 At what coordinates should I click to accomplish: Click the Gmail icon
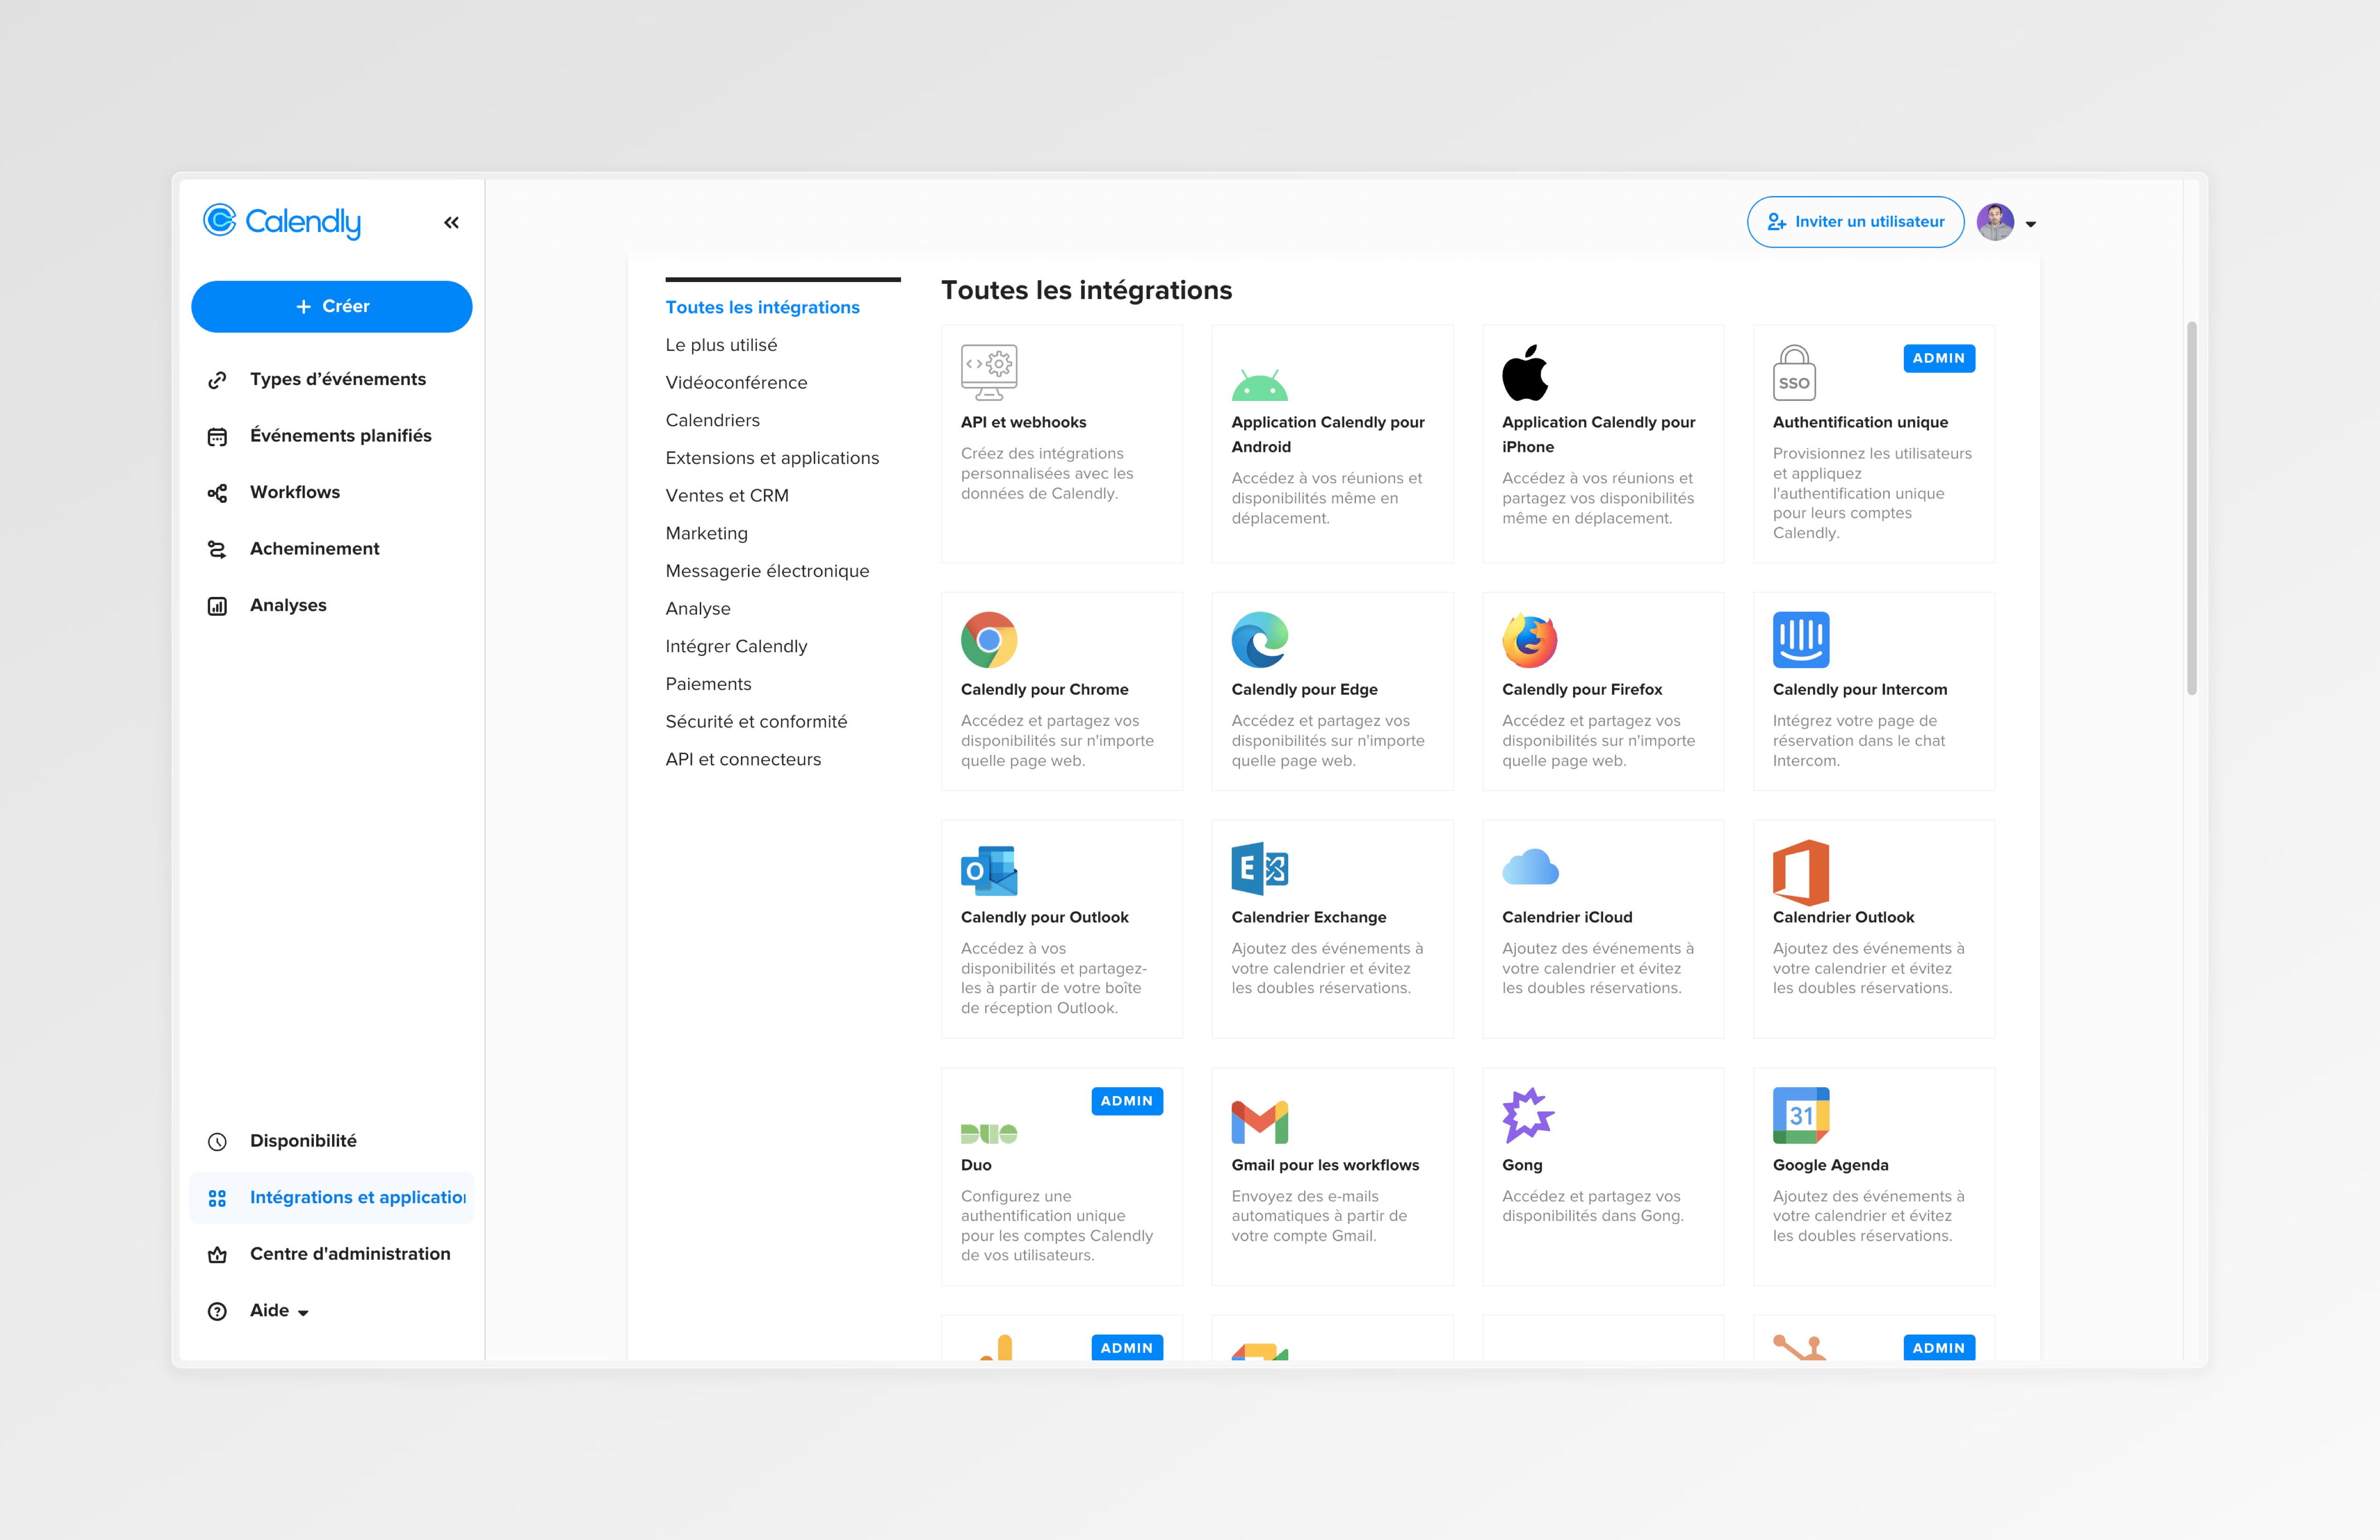point(1259,1122)
